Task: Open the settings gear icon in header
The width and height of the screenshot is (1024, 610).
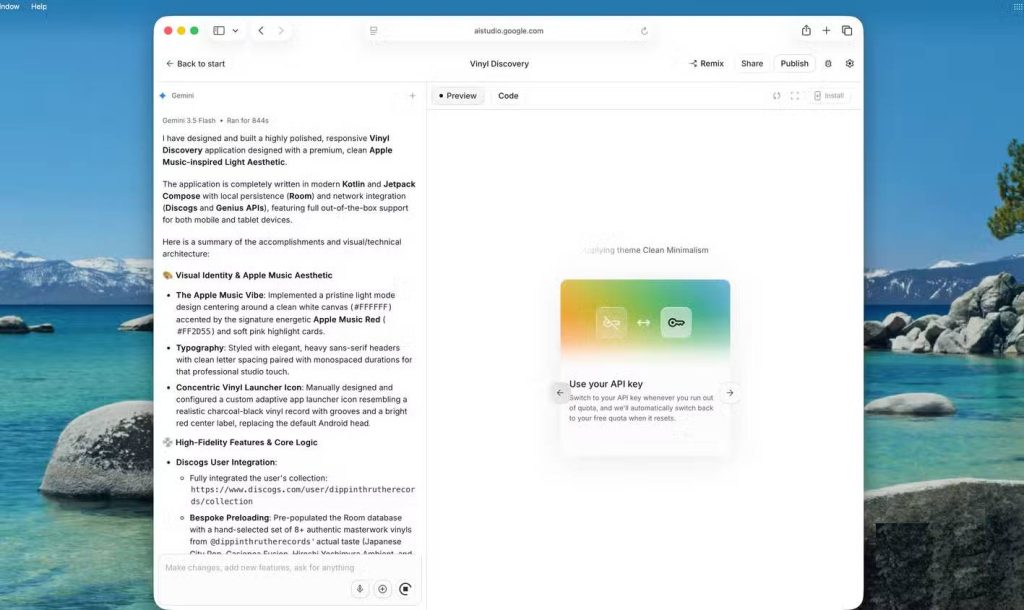Action: coord(850,63)
